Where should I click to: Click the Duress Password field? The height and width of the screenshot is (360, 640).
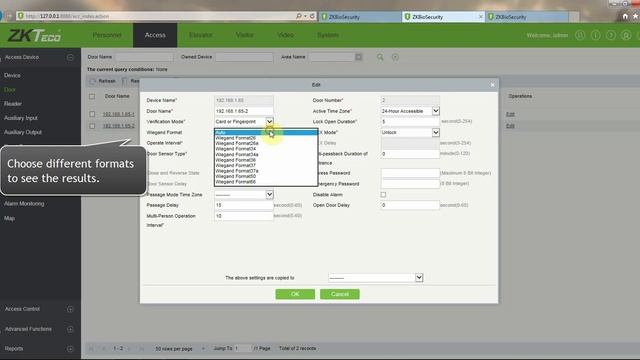410,173
